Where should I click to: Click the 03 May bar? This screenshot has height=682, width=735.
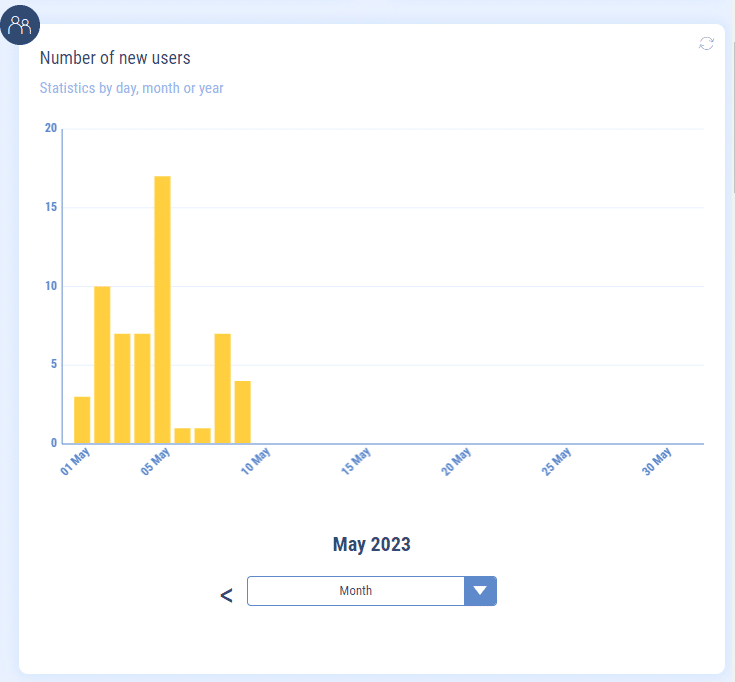point(122,388)
